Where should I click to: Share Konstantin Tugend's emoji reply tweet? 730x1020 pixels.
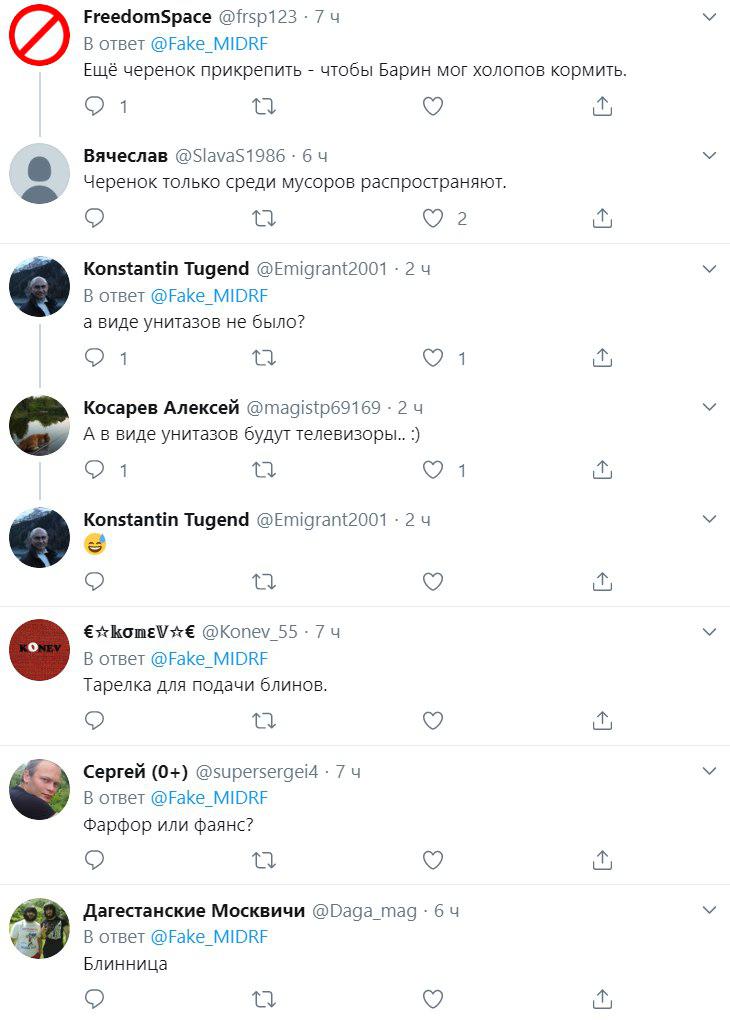[x=602, y=581]
